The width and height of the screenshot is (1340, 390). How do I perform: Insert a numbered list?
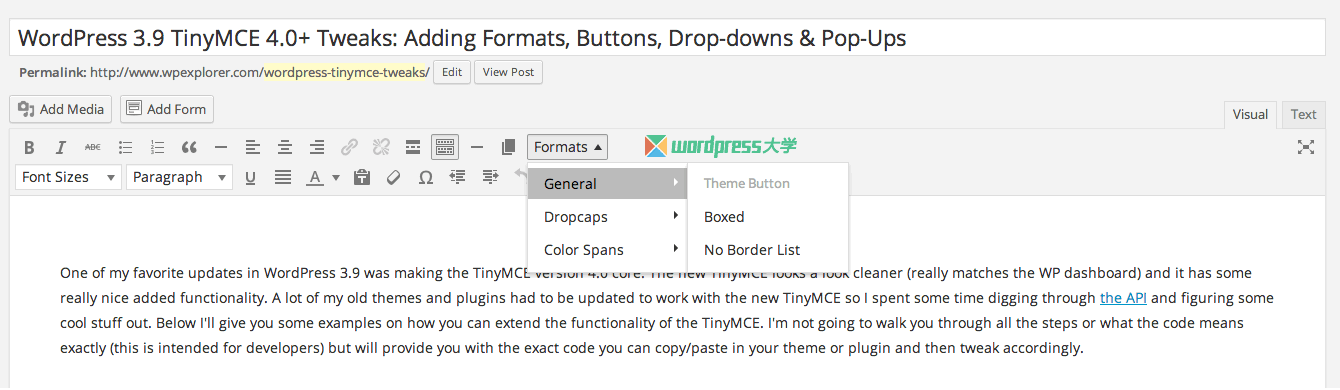click(157, 148)
